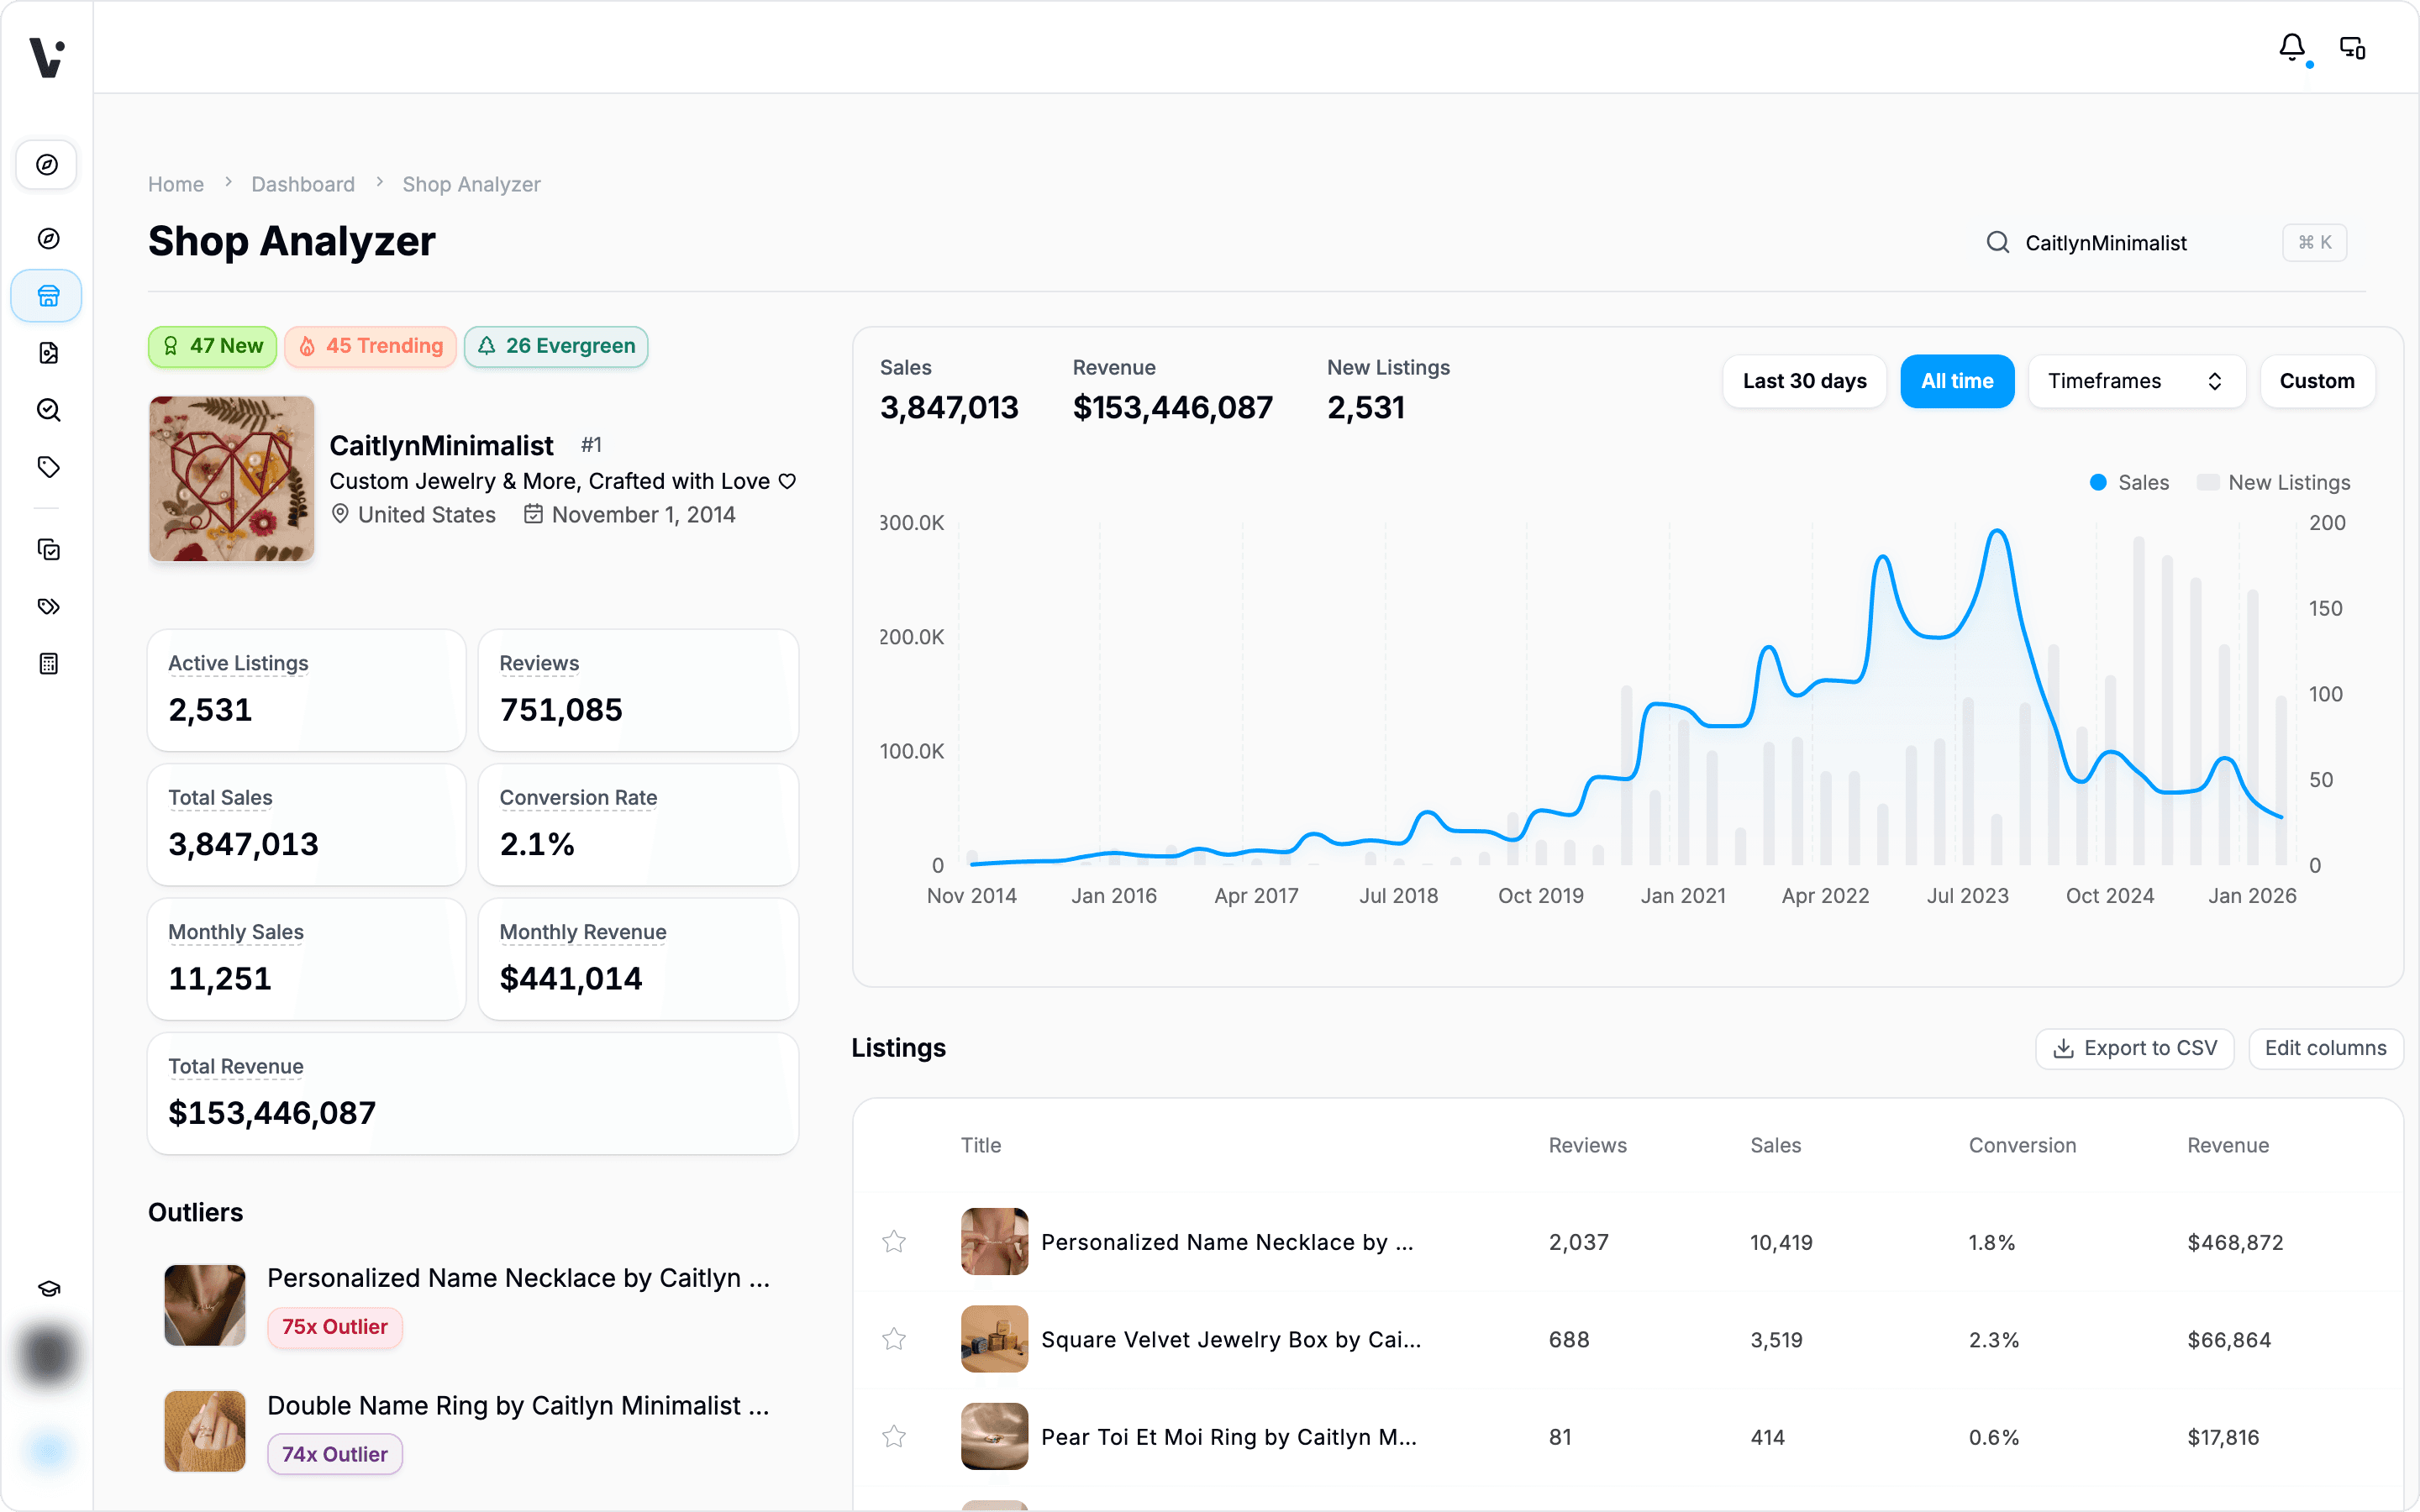Viewport: 2420px width, 1512px height.
Task: Click the search magnifier icon
Action: [x=1997, y=242]
